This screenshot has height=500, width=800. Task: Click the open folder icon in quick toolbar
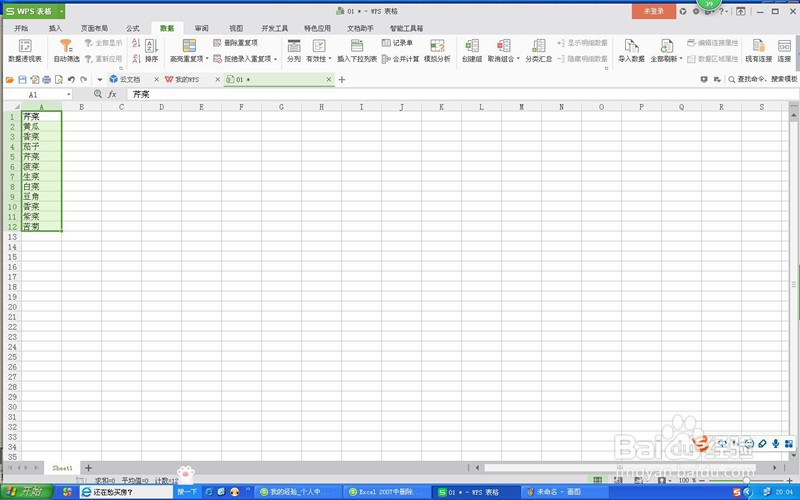(10, 80)
